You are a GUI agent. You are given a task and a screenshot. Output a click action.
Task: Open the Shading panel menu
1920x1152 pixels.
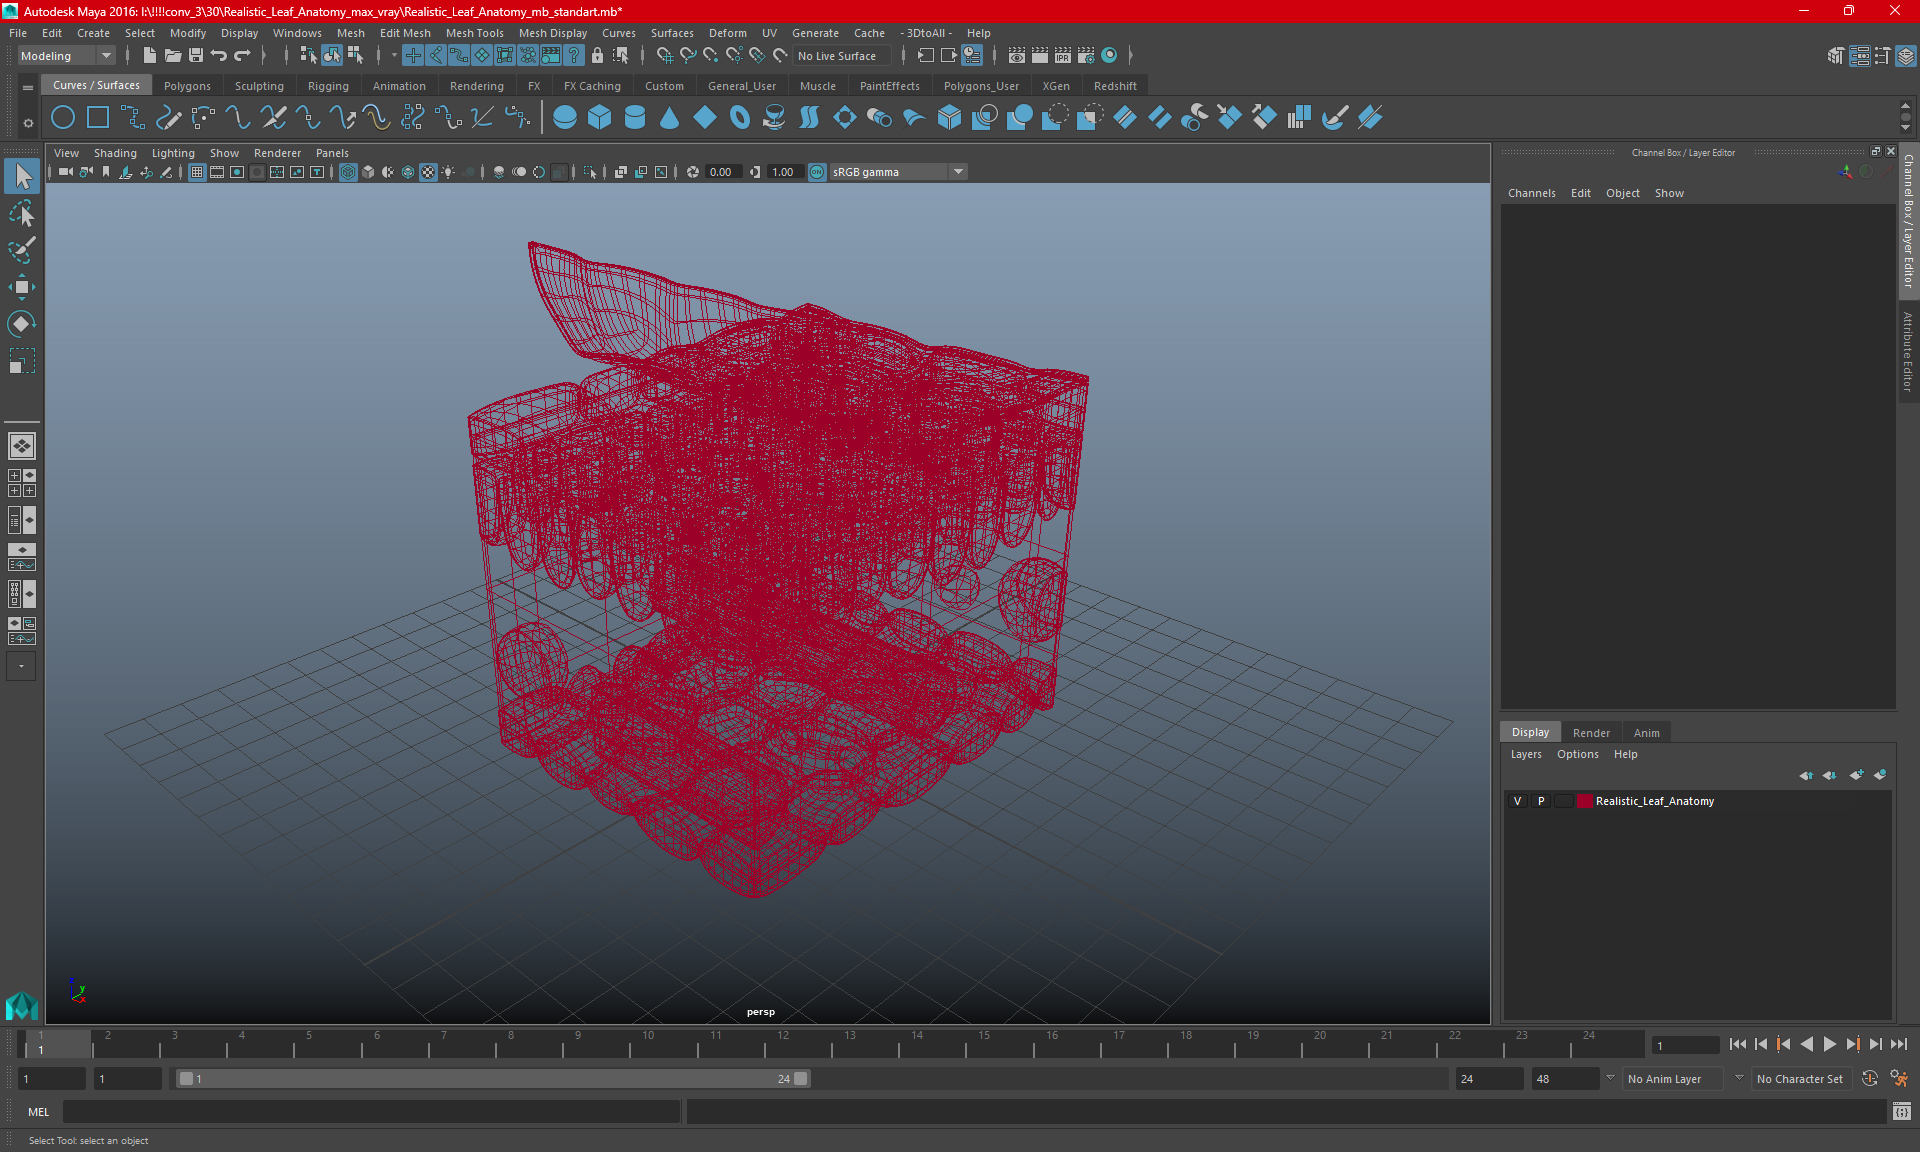click(x=115, y=153)
